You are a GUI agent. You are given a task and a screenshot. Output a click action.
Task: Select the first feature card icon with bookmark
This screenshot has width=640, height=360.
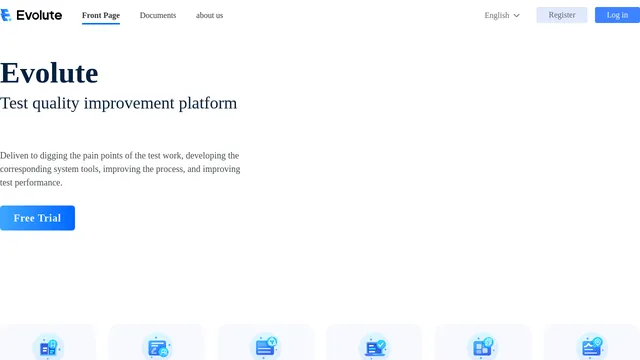(x=48, y=347)
